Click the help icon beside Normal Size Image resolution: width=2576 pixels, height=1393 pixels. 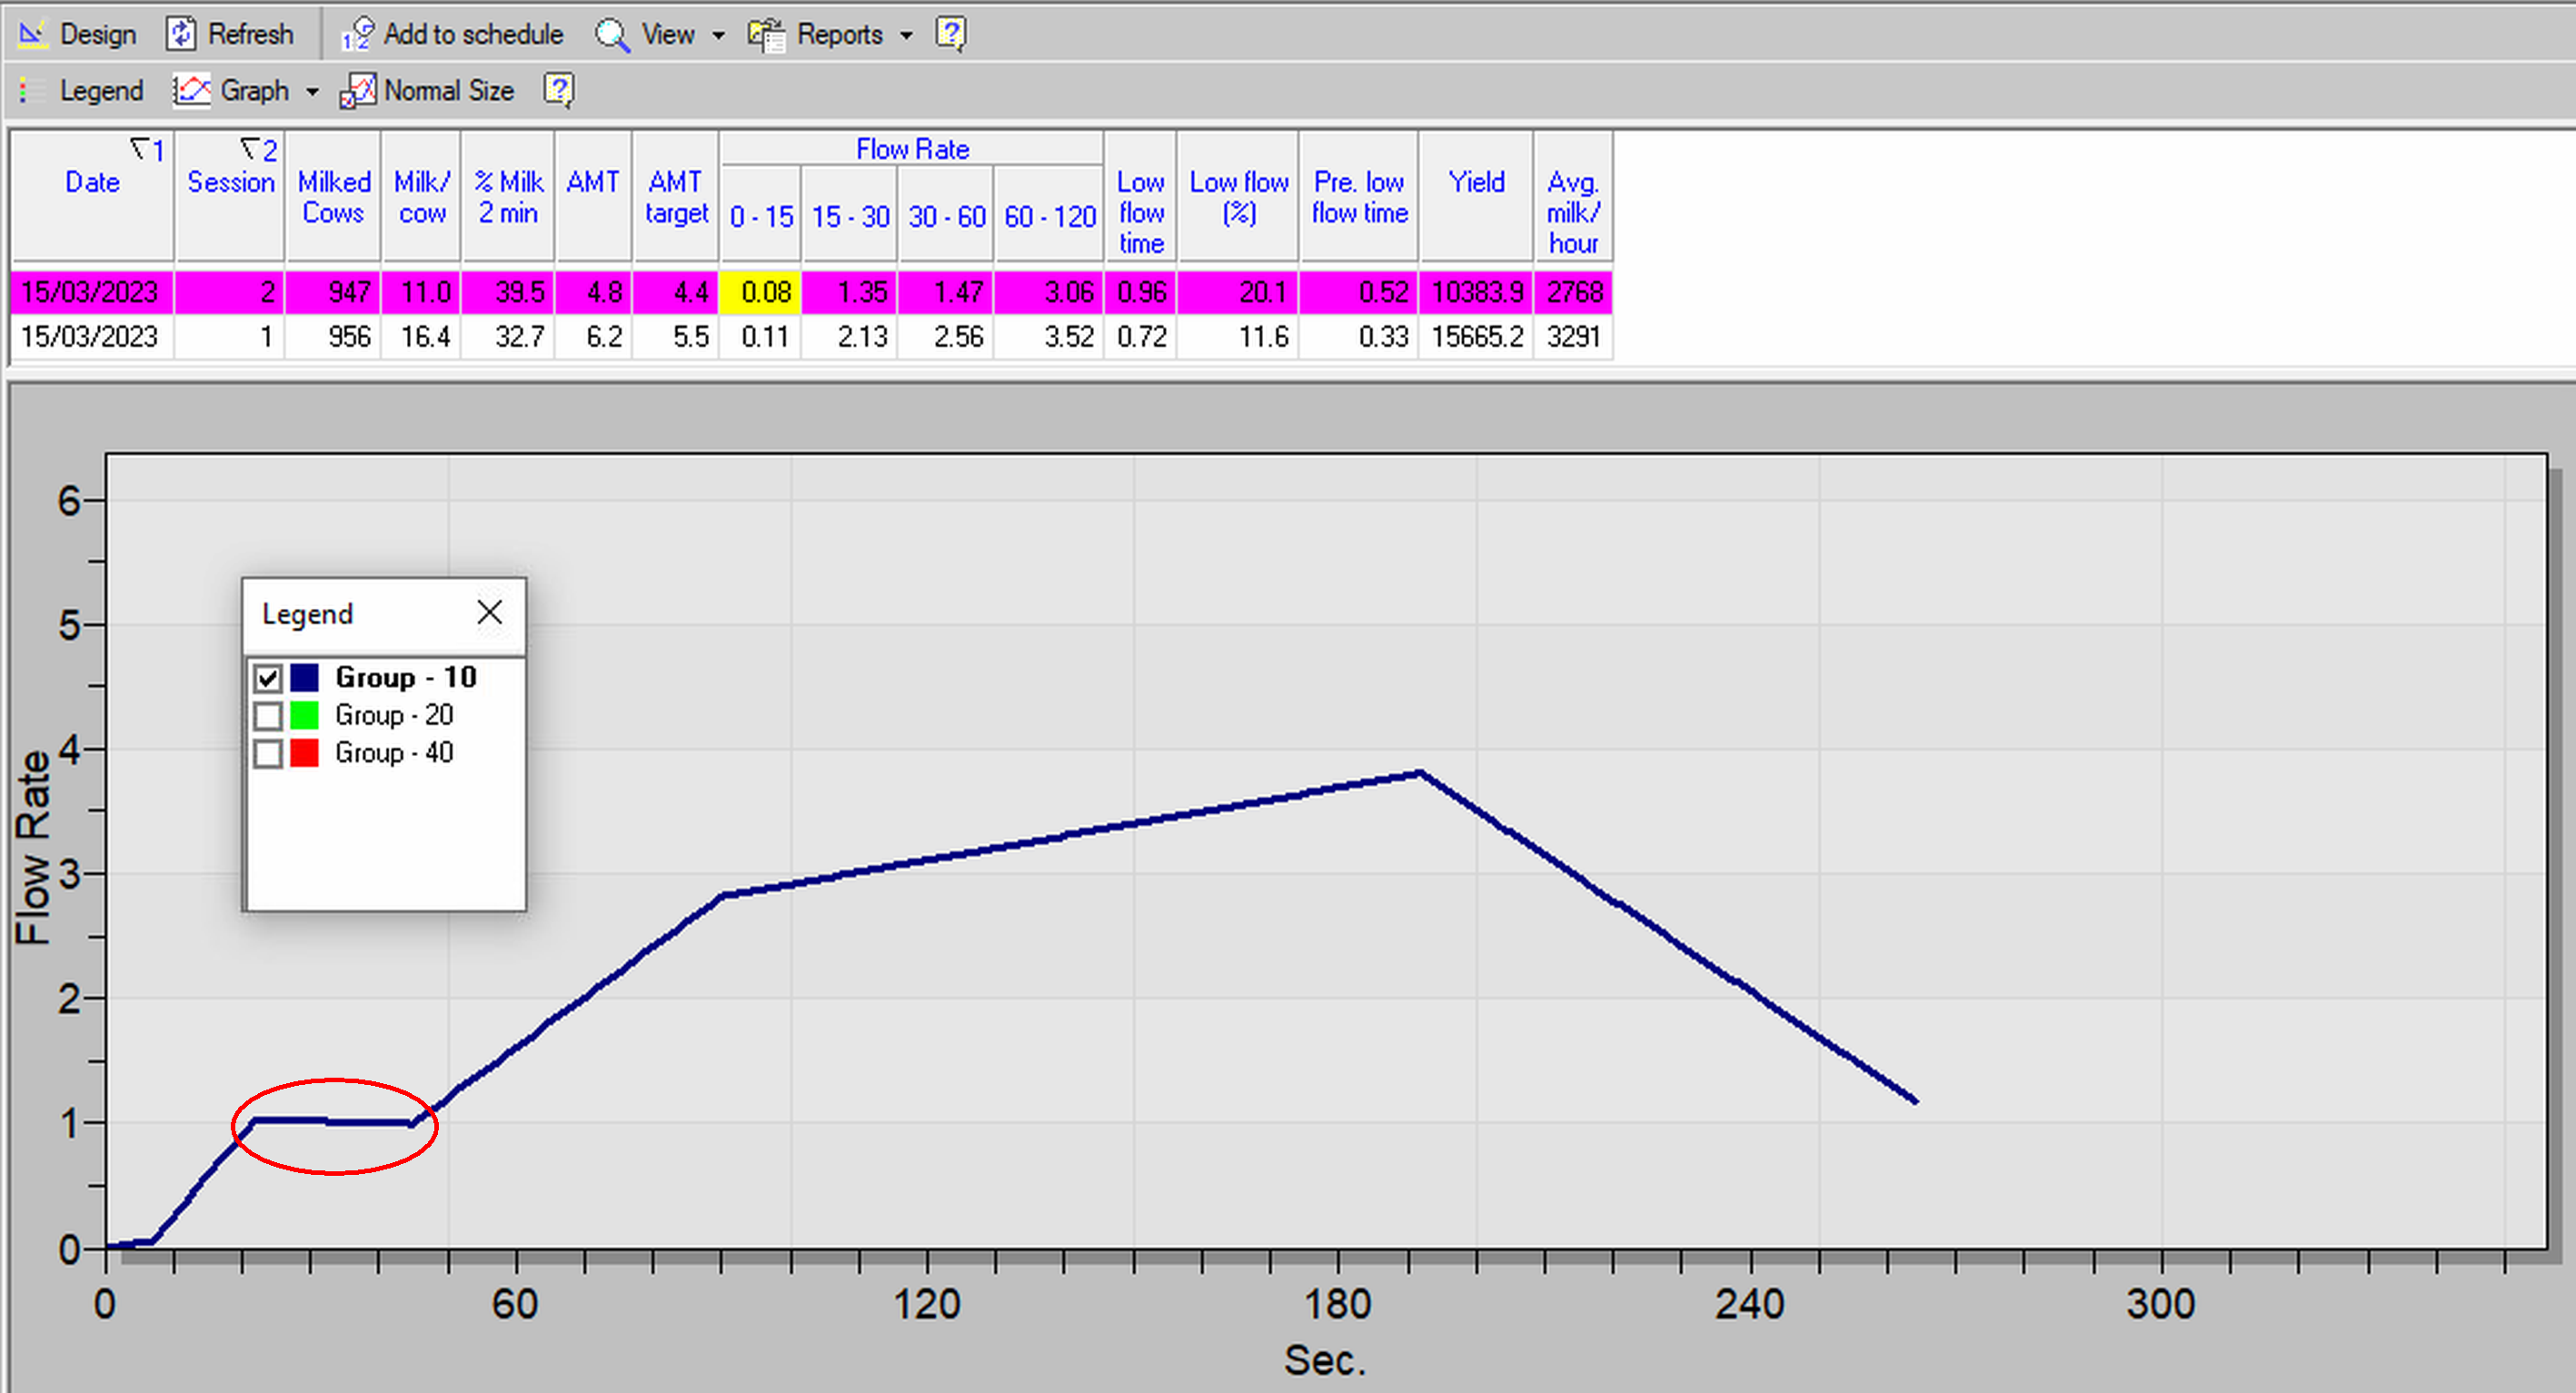[558, 90]
